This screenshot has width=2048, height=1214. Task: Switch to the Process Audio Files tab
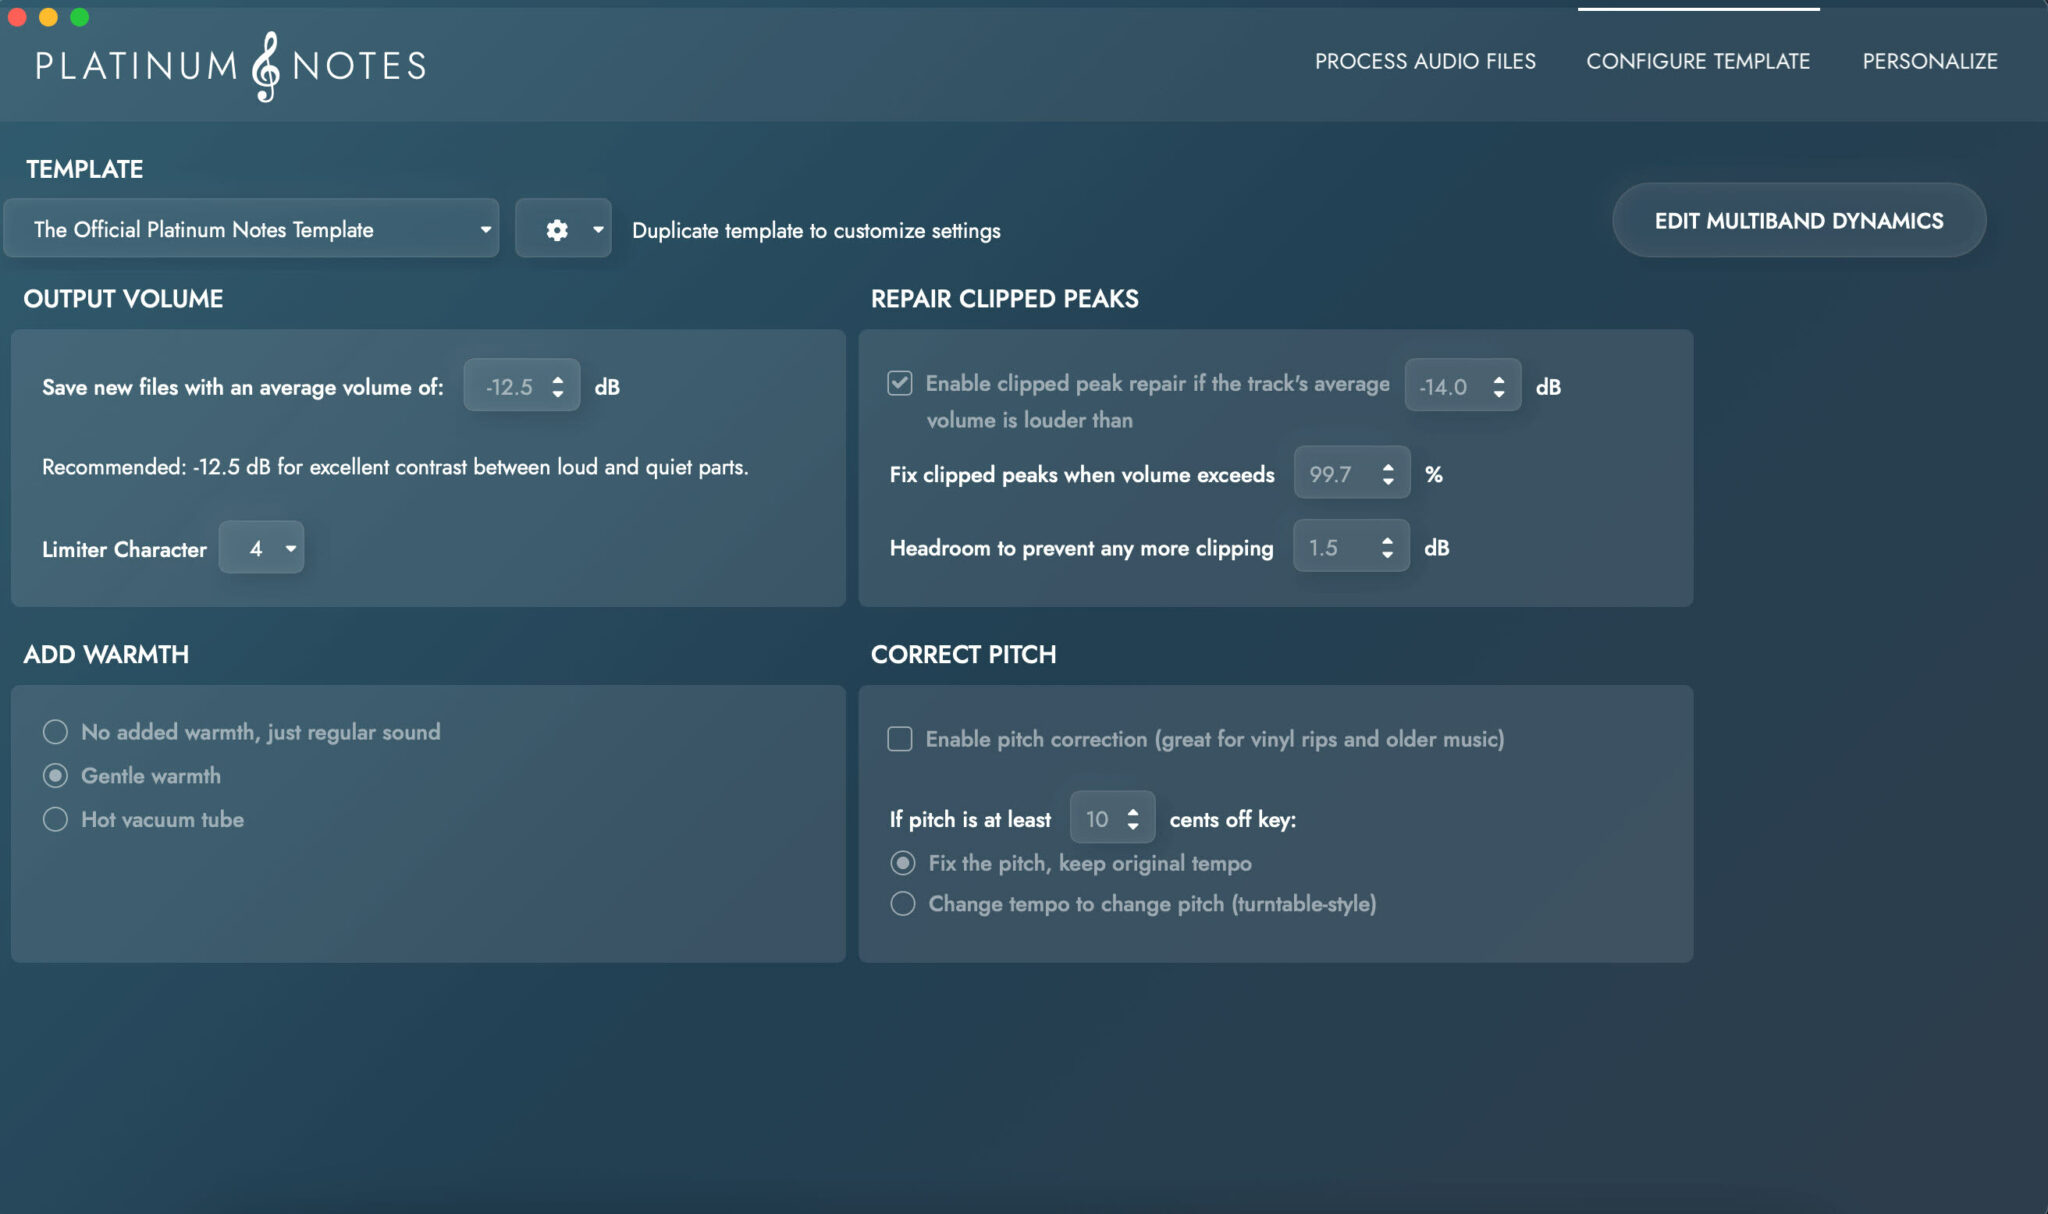point(1425,61)
